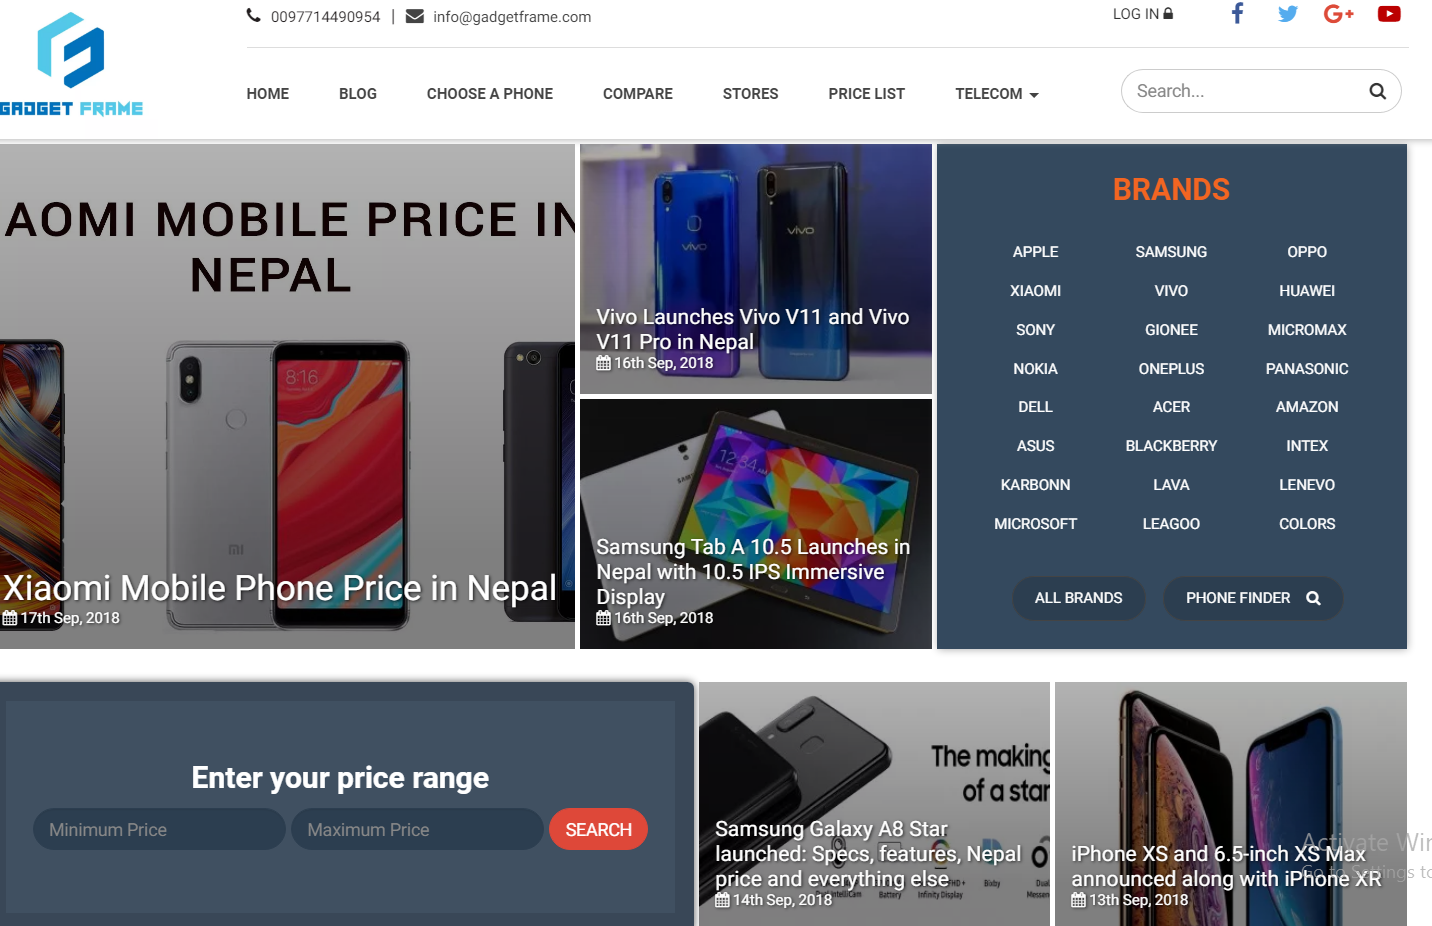This screenshot has width=1432, height=926.
Task: Focus the Minimum Price field
Action: (x=159, y=829)
